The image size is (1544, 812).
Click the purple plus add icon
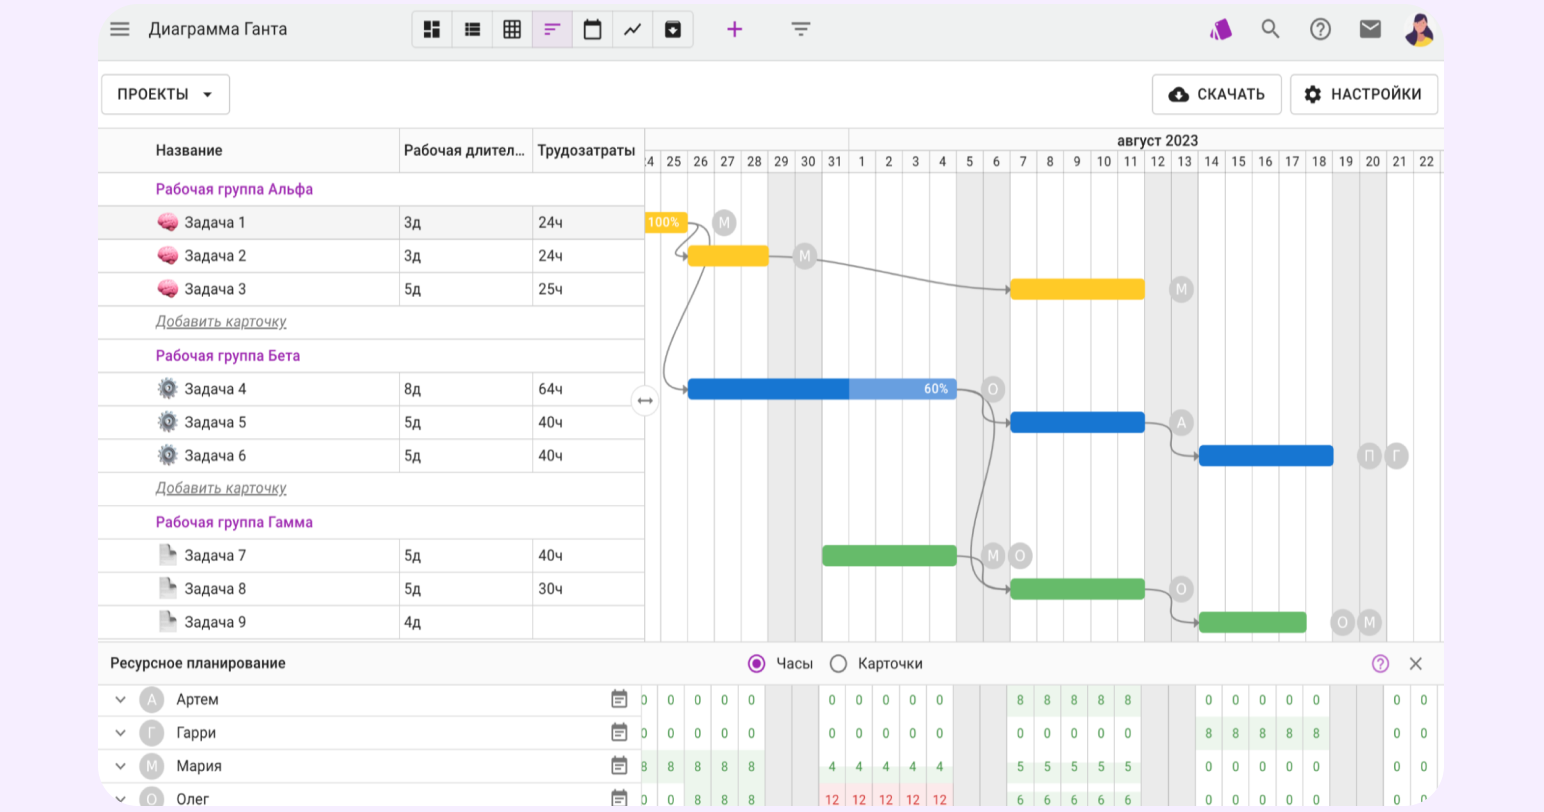pos(734,29)
